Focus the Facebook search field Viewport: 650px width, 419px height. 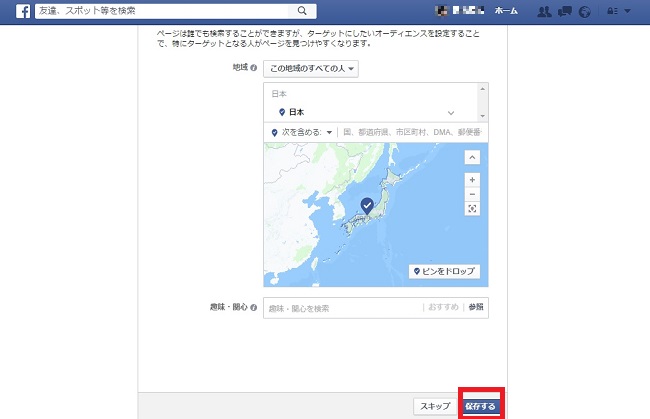(x=162, y=11)
